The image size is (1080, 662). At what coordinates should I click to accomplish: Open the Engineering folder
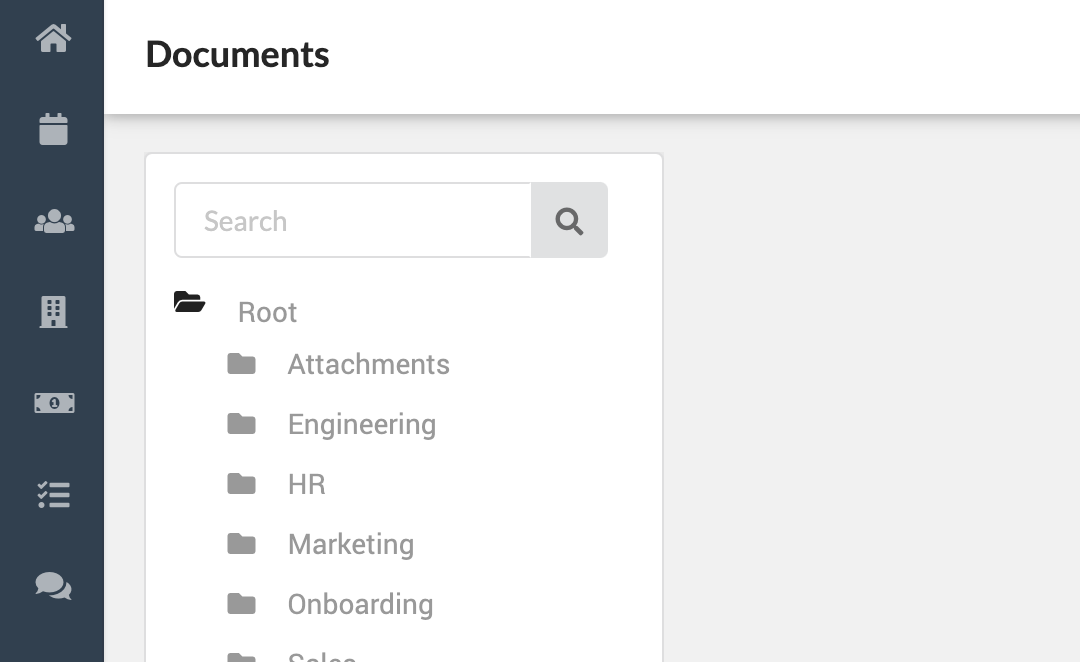361,424
